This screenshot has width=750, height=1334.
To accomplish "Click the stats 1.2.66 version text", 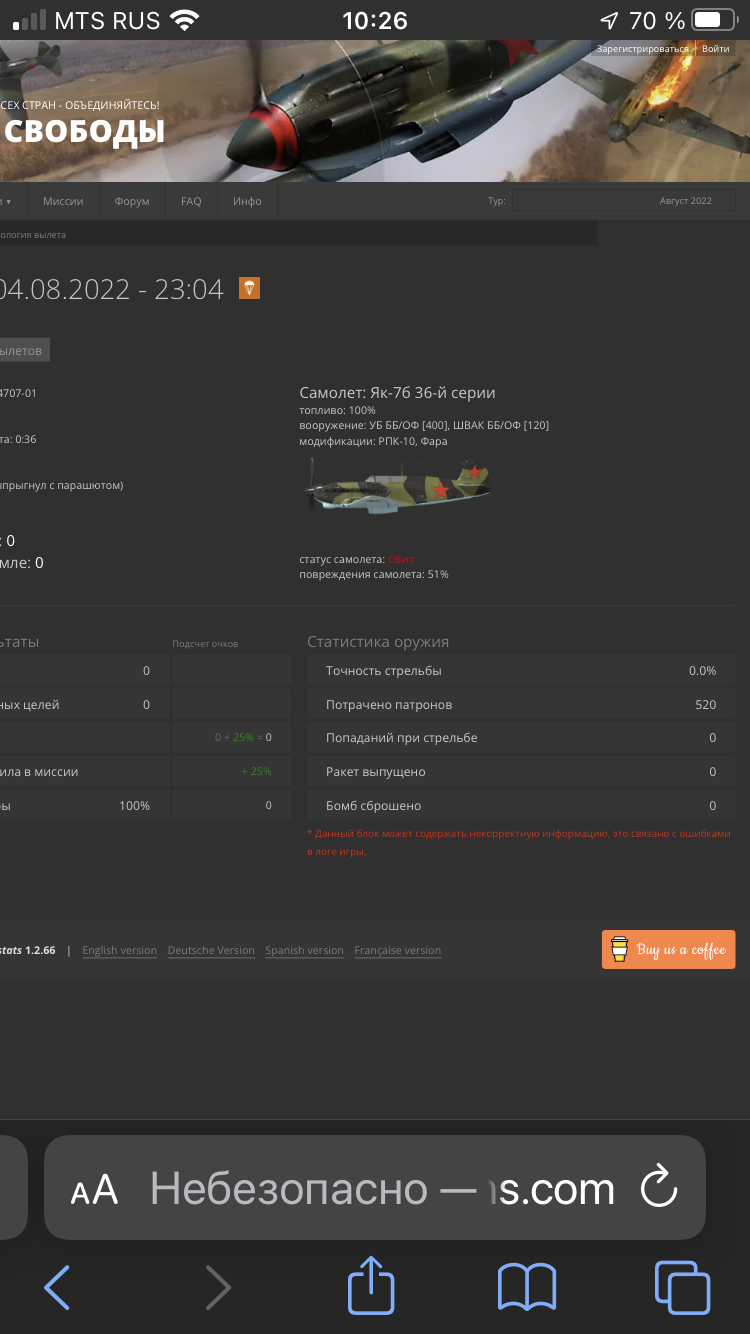I will coord(29,950).
